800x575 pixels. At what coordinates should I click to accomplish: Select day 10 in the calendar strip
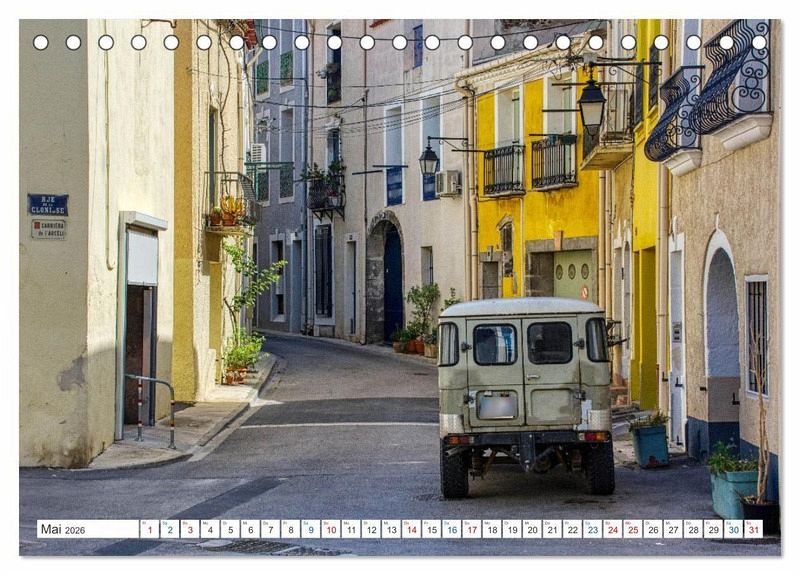pyautogui.click(x=330, y=529)
